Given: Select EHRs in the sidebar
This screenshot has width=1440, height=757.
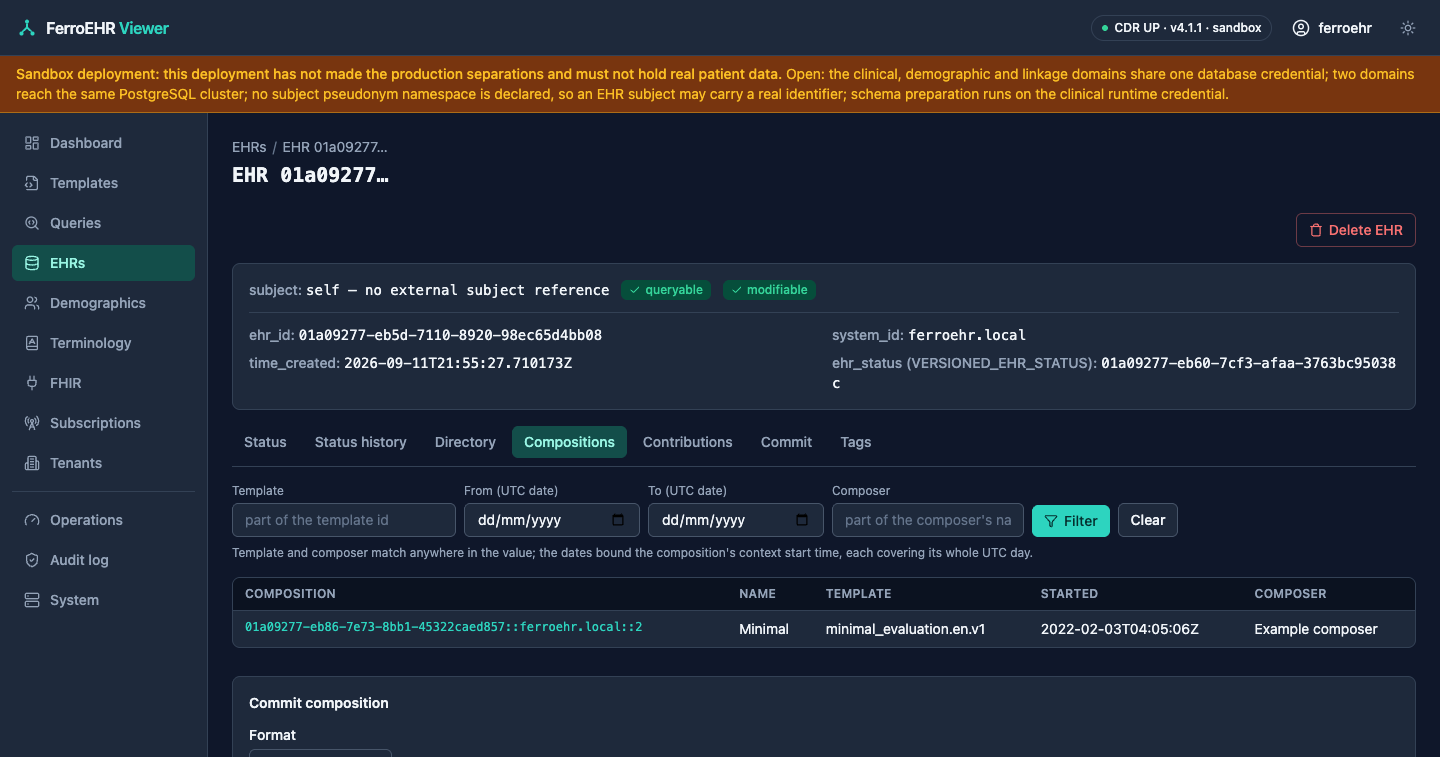Looking at the screenshot, I should tap(103, 263).
